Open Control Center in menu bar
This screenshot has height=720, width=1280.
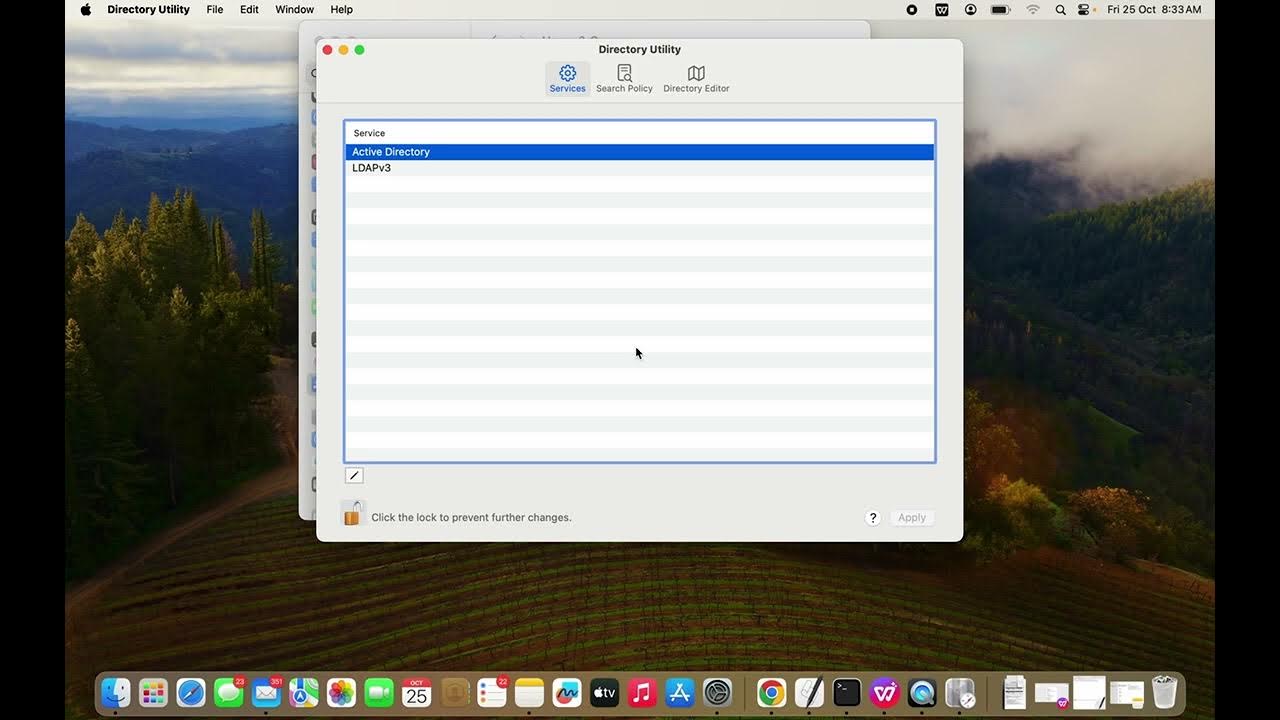pyautogui.click(x=1084, y=9)
